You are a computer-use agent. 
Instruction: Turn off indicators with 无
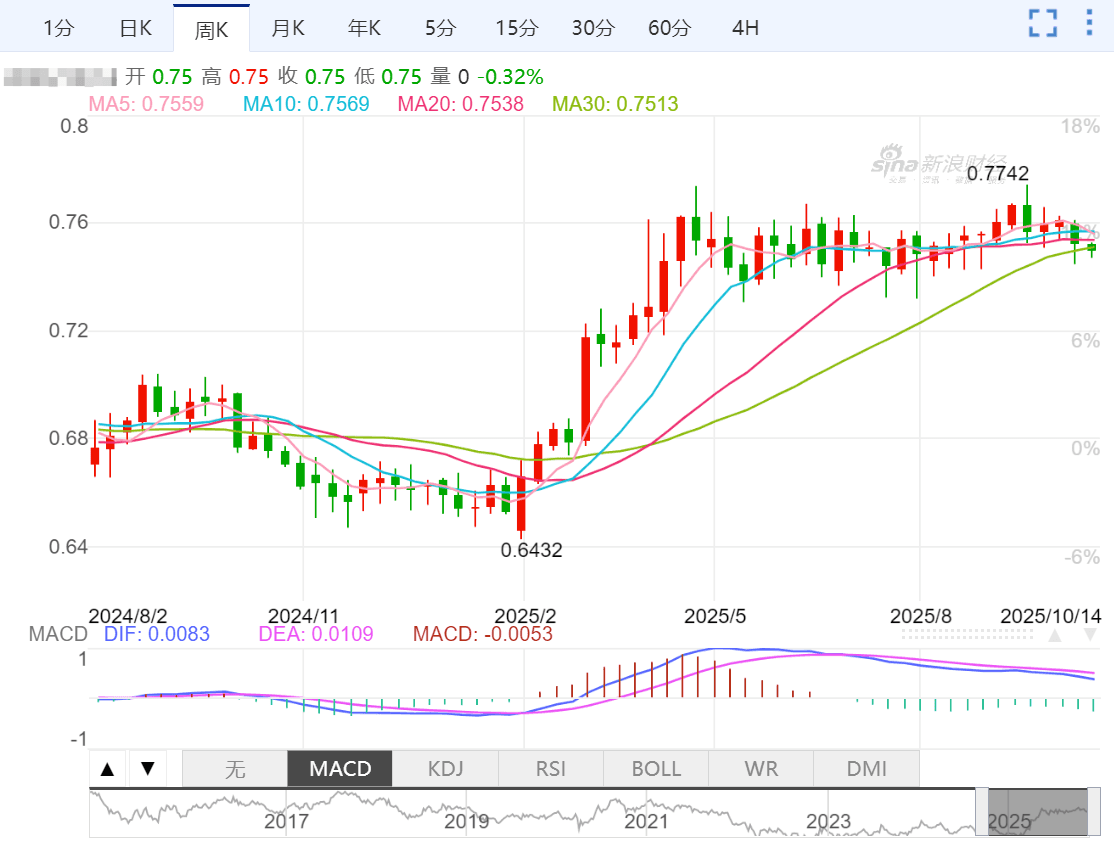(234, 769)
